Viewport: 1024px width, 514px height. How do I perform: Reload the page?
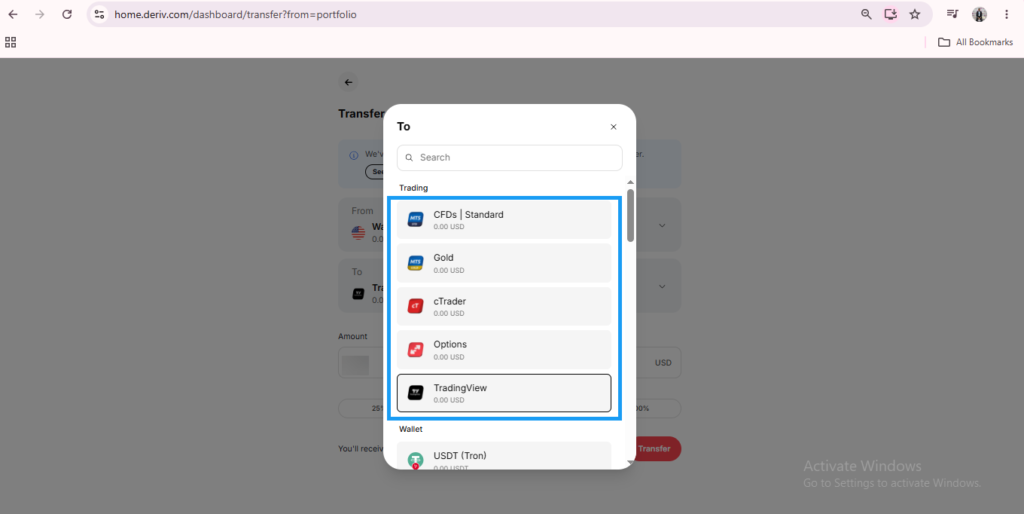(x=67, y=14)
